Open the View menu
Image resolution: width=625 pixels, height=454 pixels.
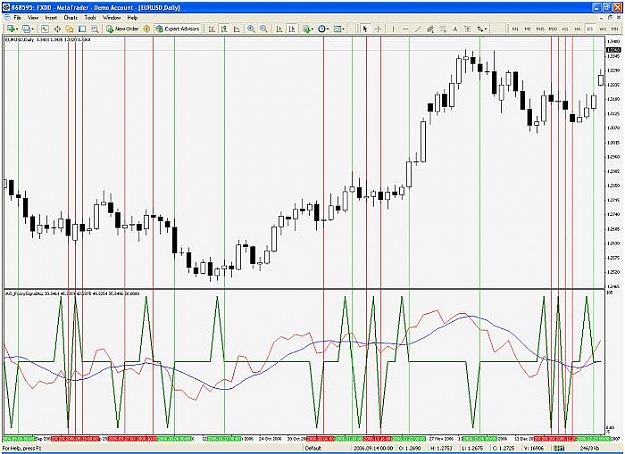pyautogui.click(x=33, y=18)
